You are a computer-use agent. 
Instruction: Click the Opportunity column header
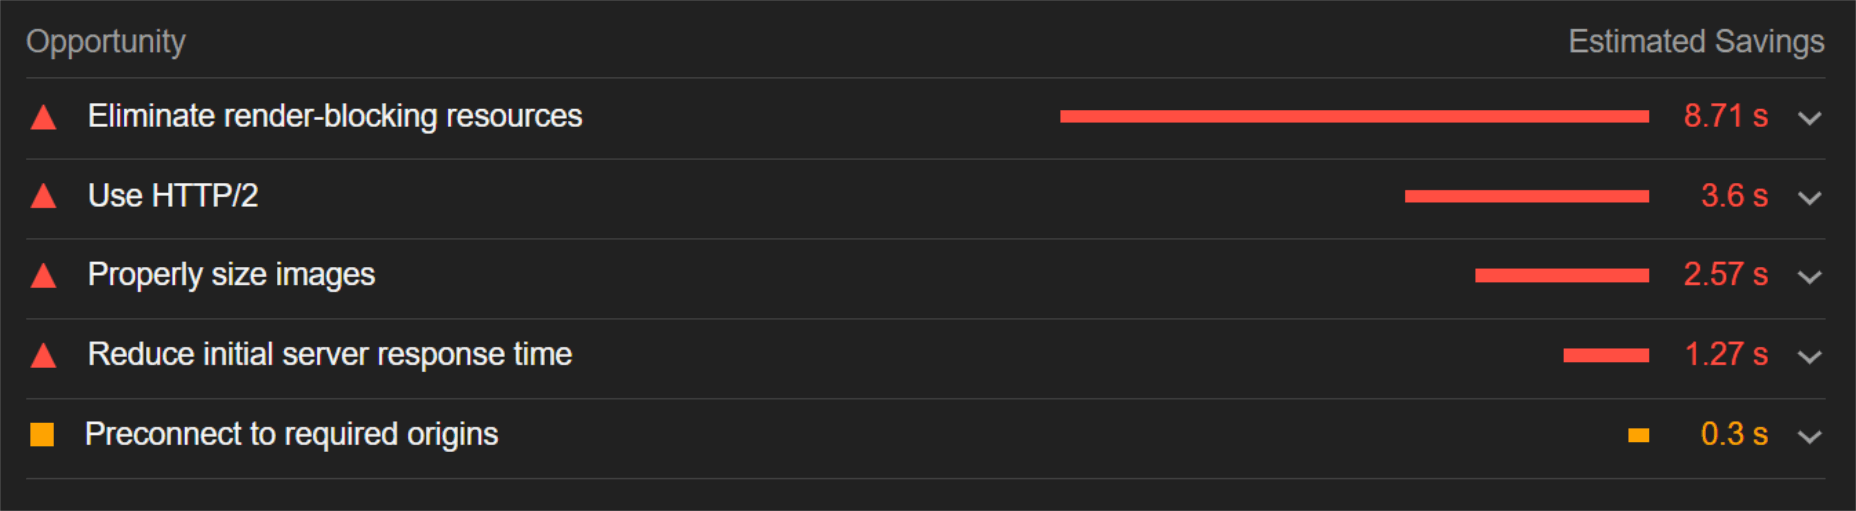[106, 42]
